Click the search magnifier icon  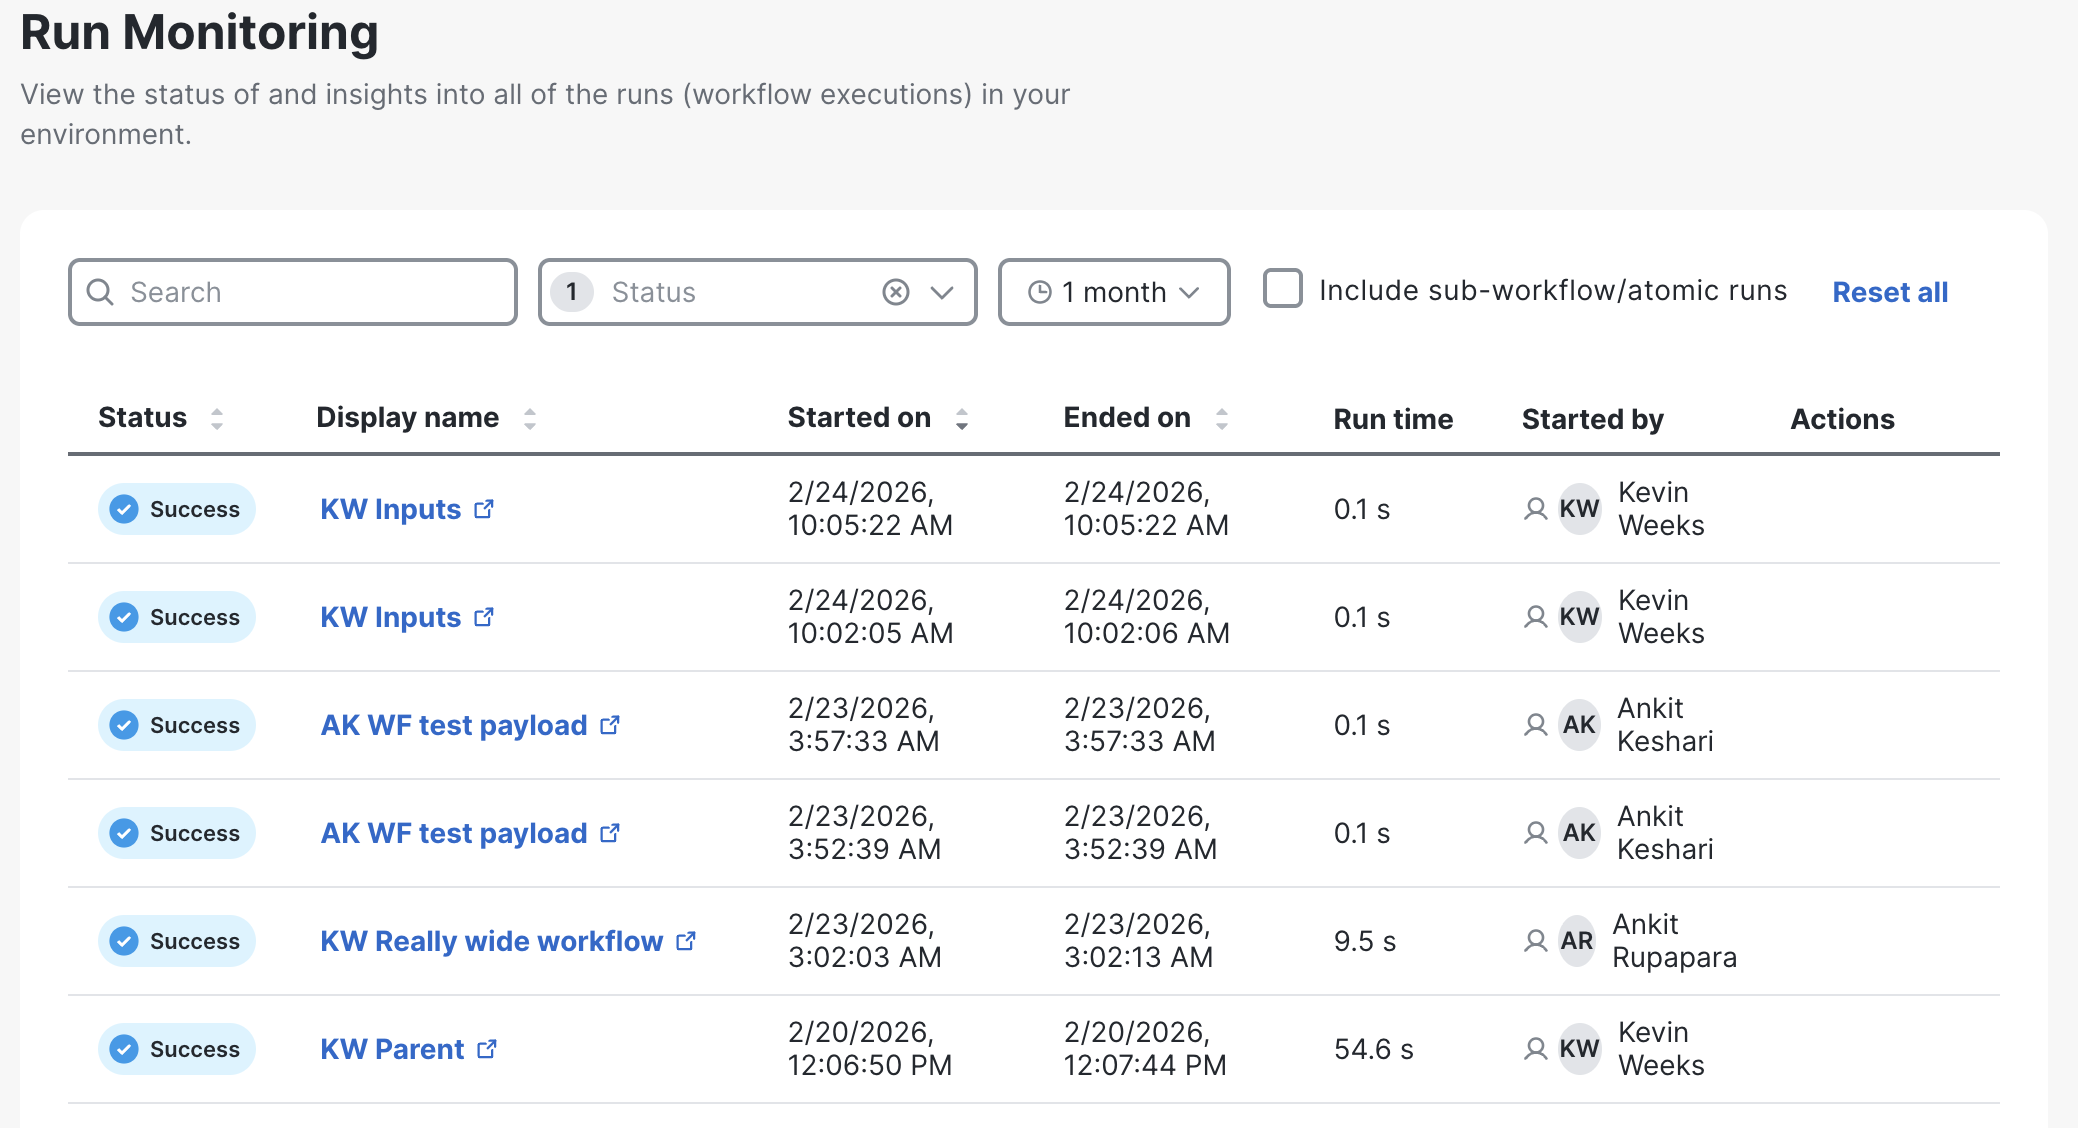point(100,292)
